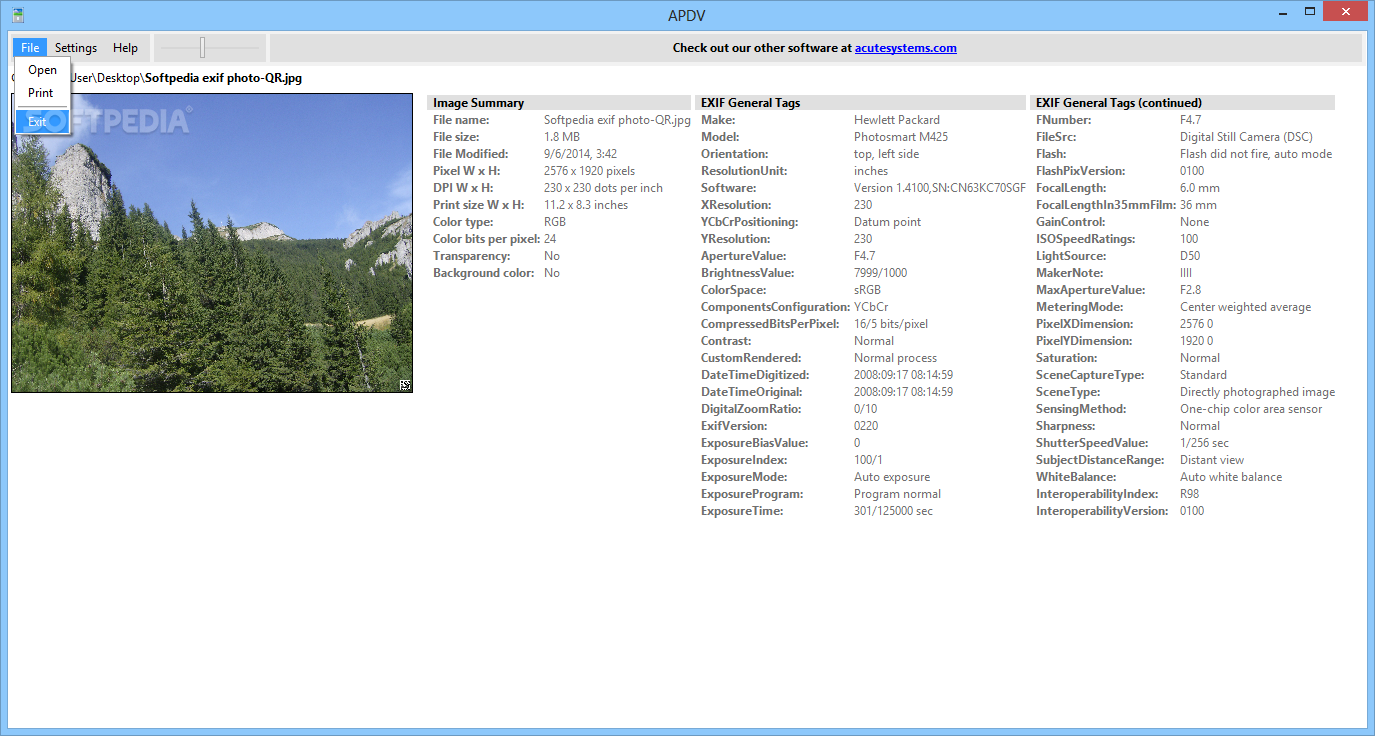Click the ComponentsConfiguration value 'YCbCr'

click(x=871, y=307)
